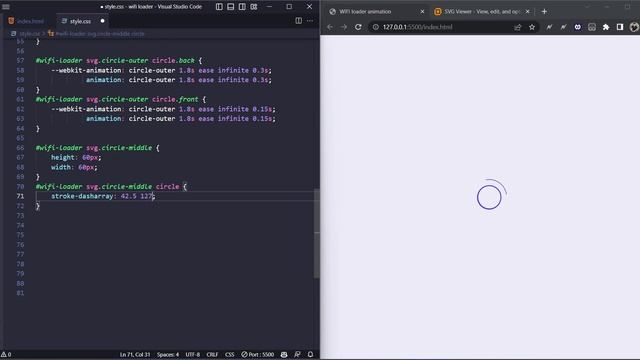Go forward in the browser
Viewport: 640px width, 360px height.
[x=344, y=27]
